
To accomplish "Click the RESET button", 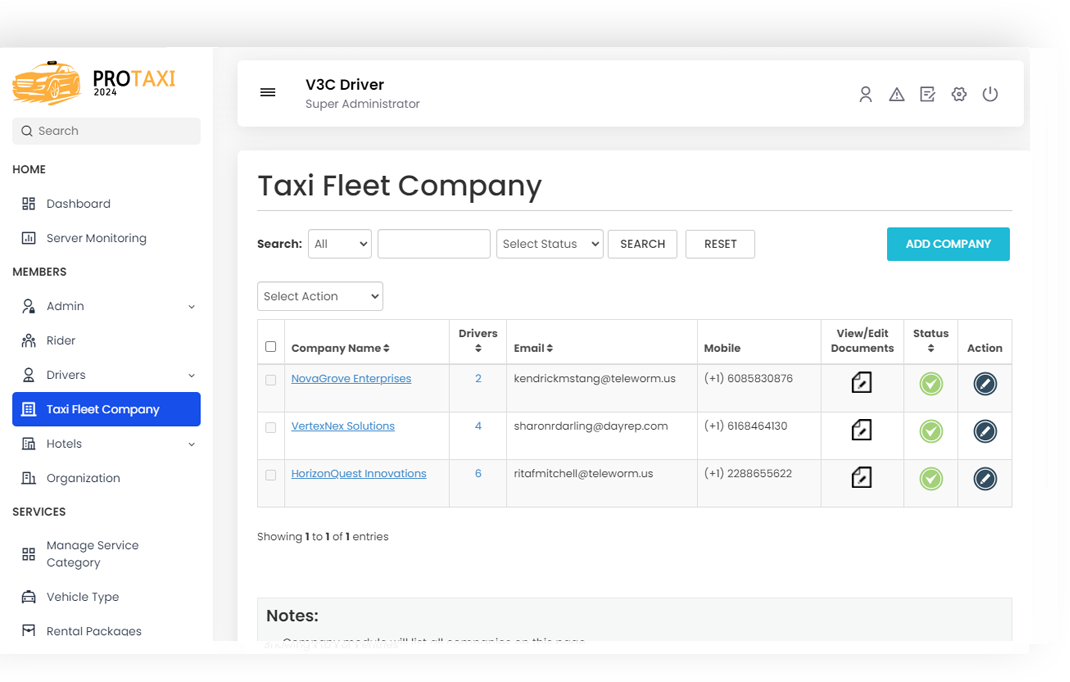I will (720, 244).
